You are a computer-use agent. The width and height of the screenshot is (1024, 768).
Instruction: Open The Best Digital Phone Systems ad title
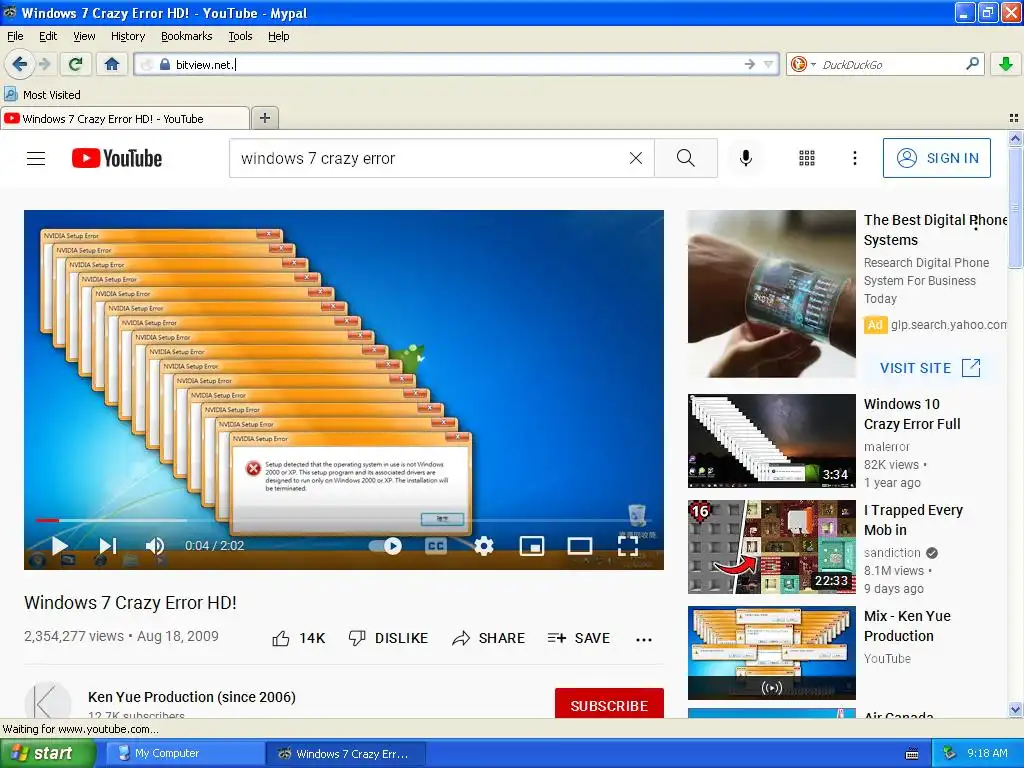pyautogui.click(x=935, y=230)
